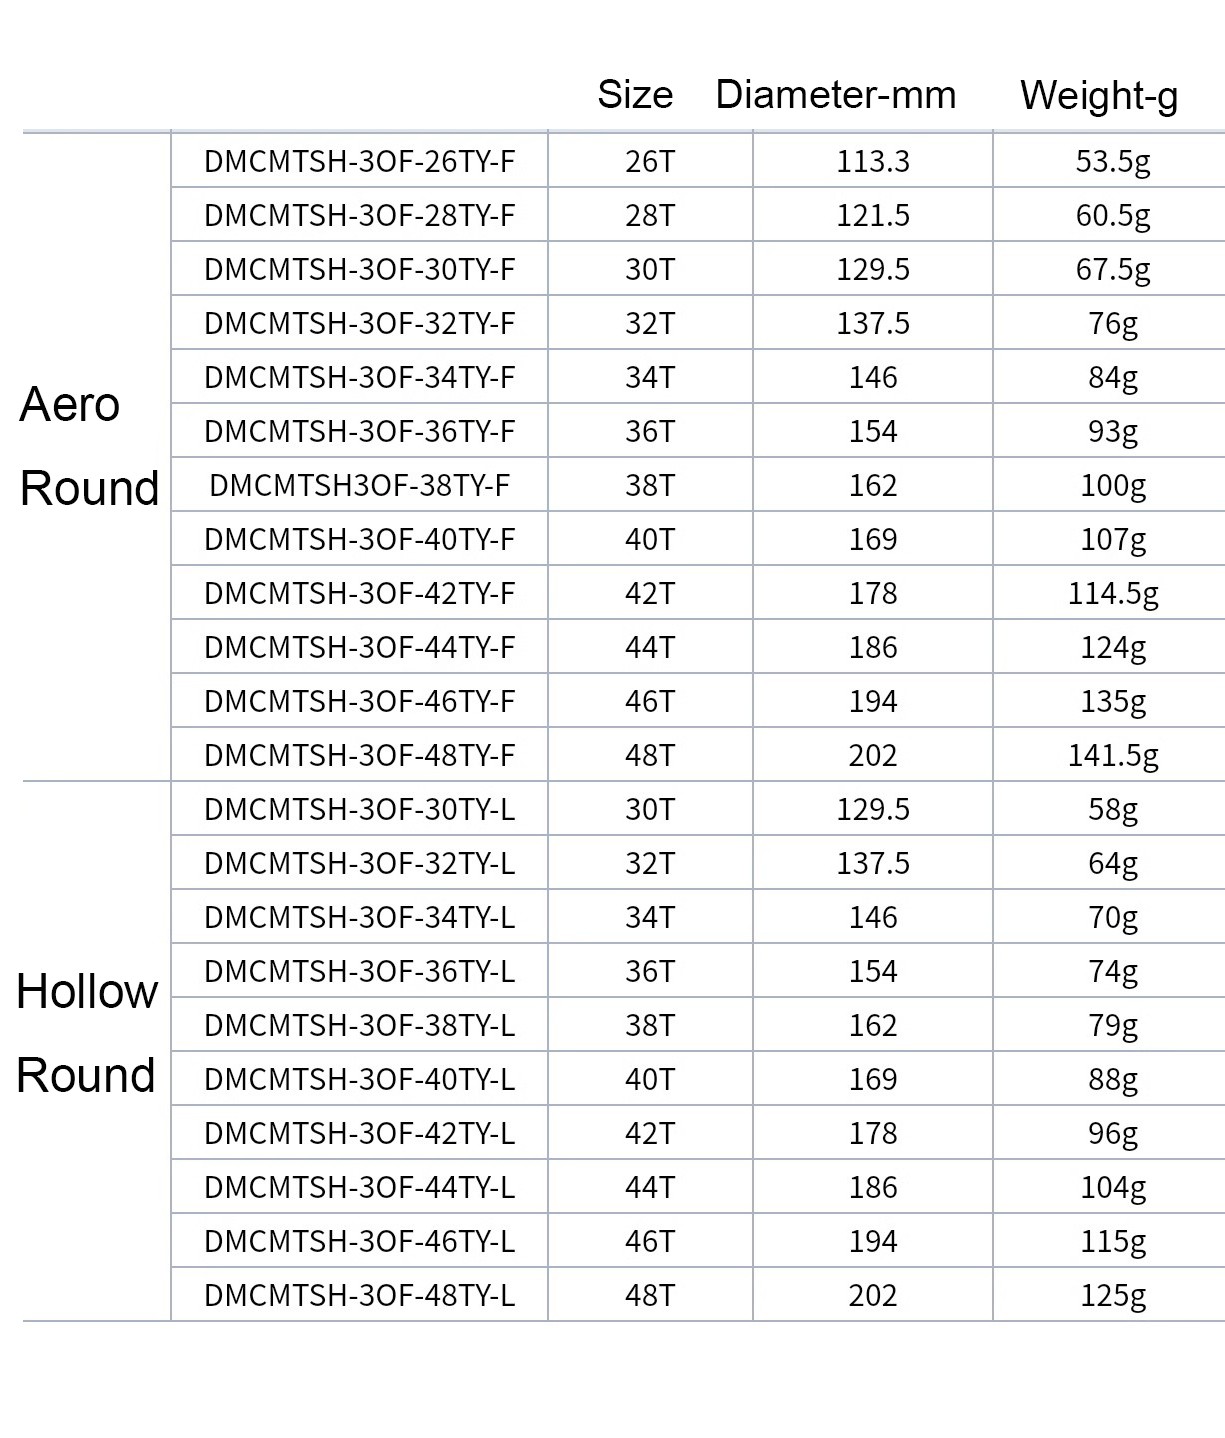Select the DMCMTSH3OF-38TY-F model cell
The height and width of the screenshot is (1438, 1225).
[x=359, y=485]
